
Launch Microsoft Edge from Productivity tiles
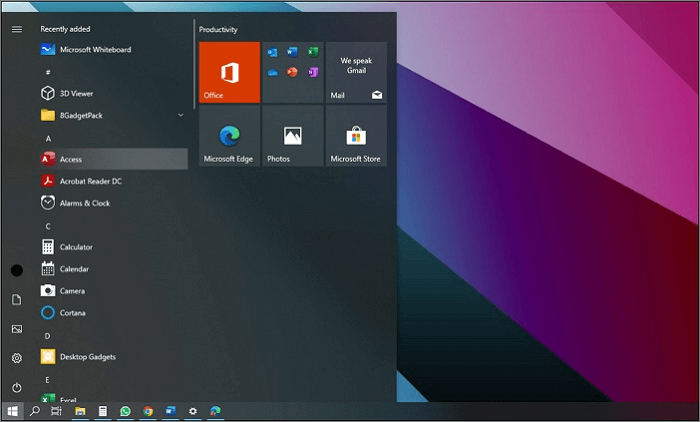click(x=229, y=136)
